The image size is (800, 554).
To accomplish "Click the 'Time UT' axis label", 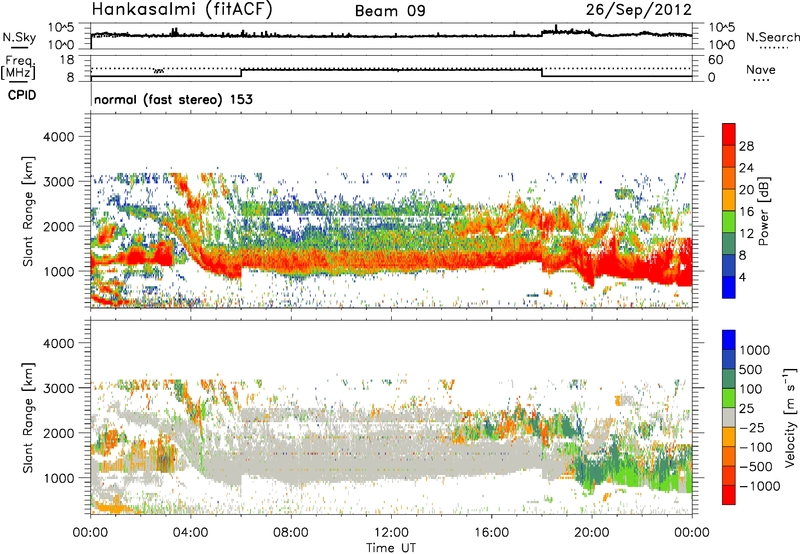I will point(391,548).
